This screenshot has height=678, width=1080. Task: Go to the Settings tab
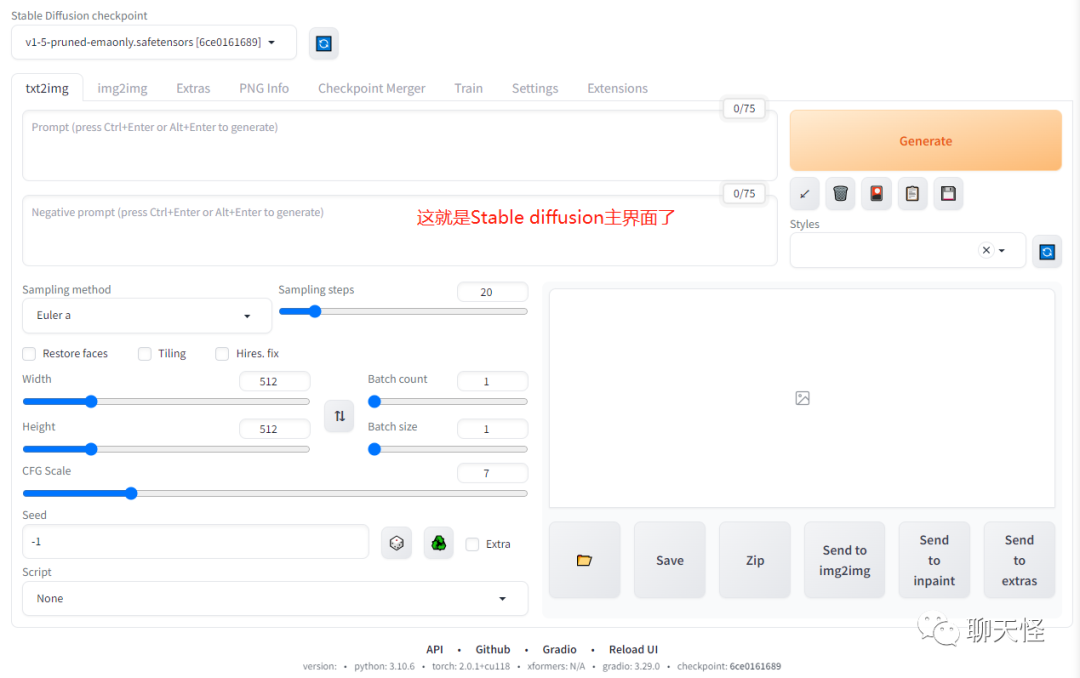(534, 88)
